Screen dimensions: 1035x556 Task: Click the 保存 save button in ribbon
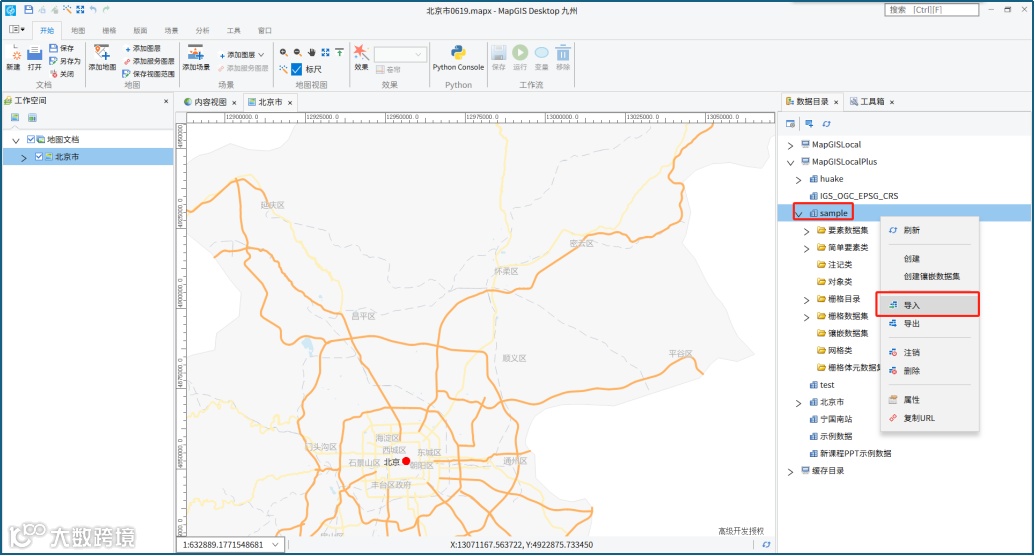tap(61, 48)
